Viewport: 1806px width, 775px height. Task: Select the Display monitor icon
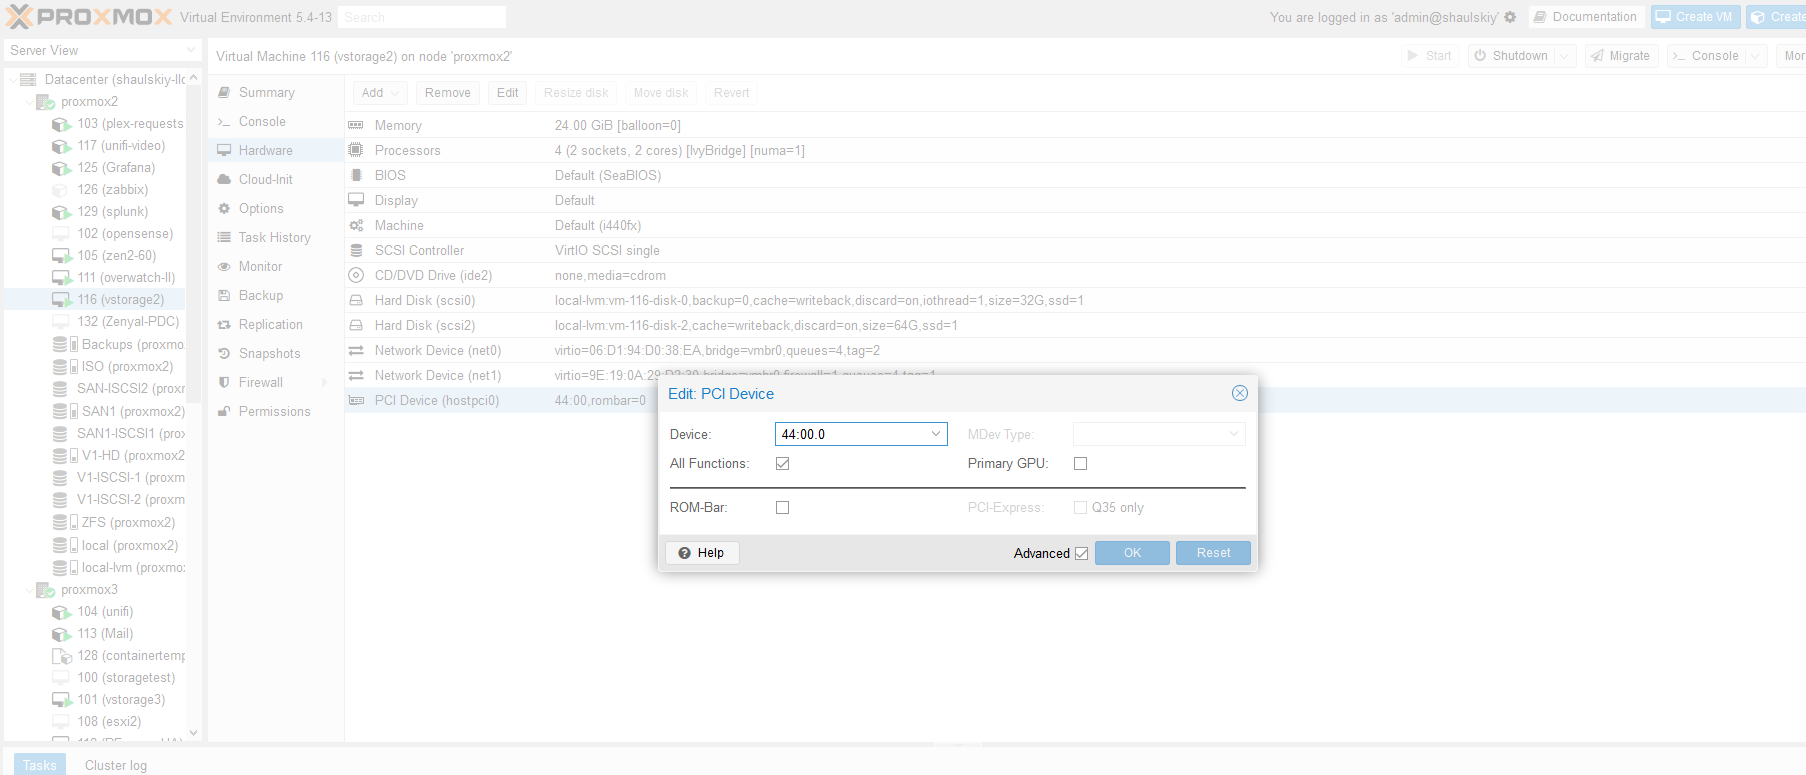point(356,201)
